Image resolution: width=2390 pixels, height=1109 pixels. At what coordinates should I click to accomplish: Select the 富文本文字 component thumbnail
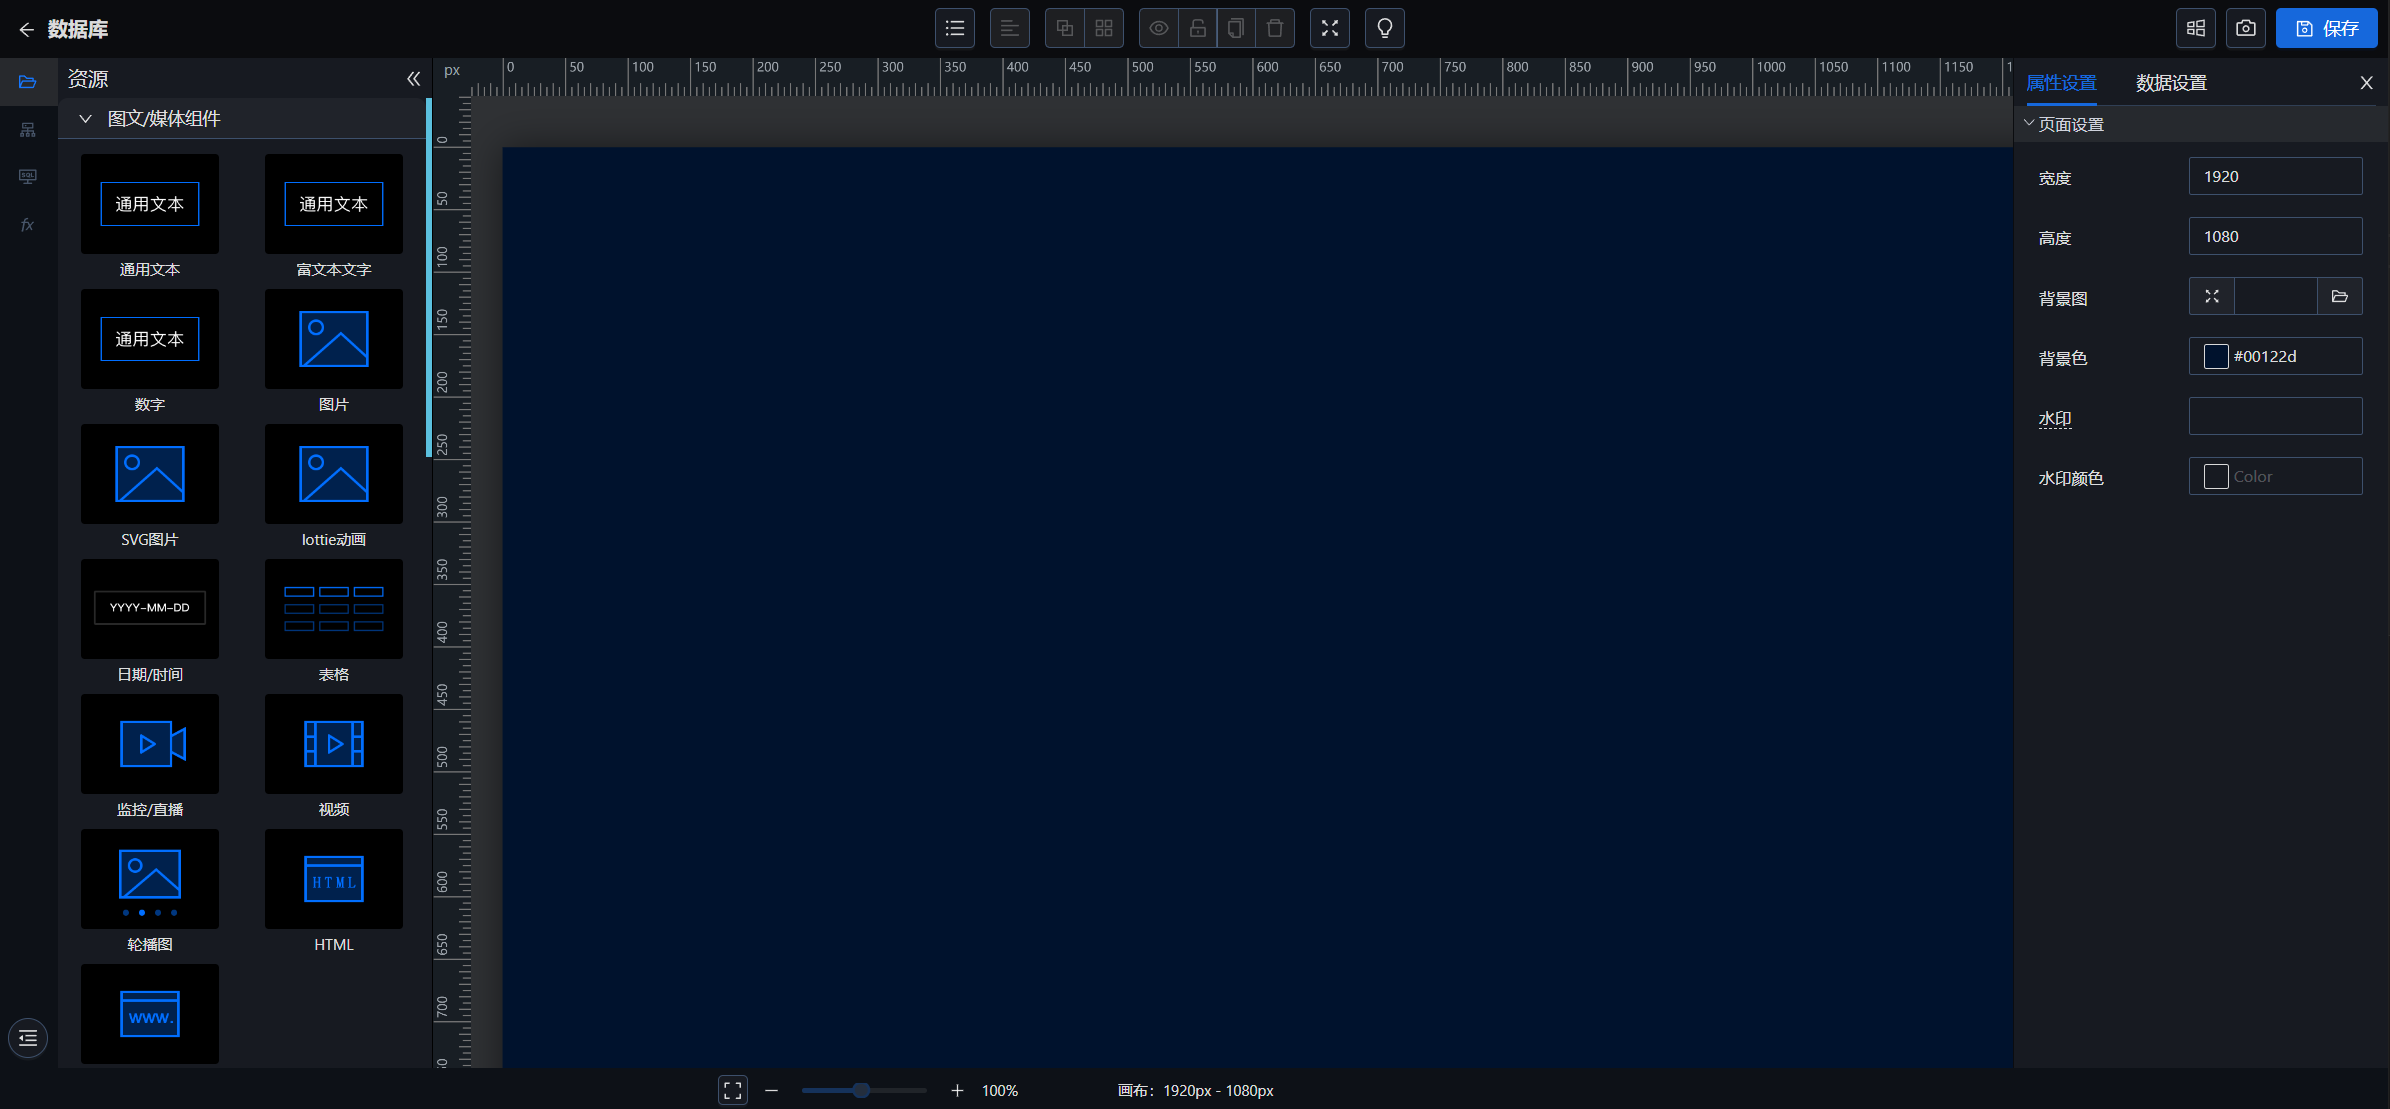coord(334,204)
